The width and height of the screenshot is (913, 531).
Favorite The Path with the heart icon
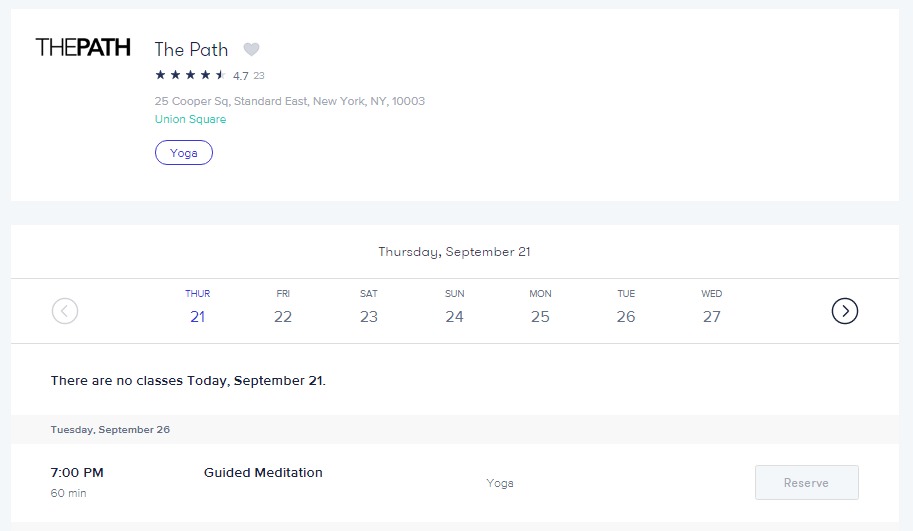point(252,49)
